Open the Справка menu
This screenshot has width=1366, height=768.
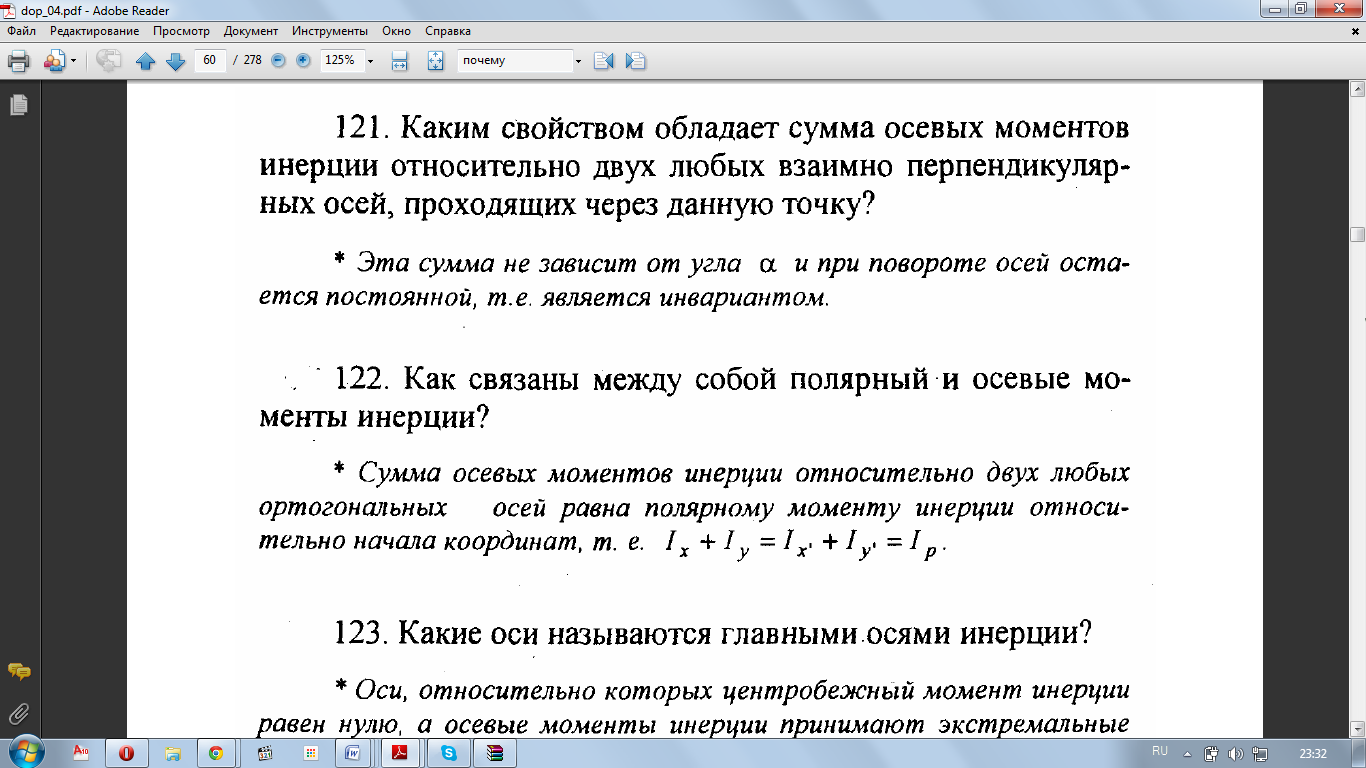click(448, 31)
